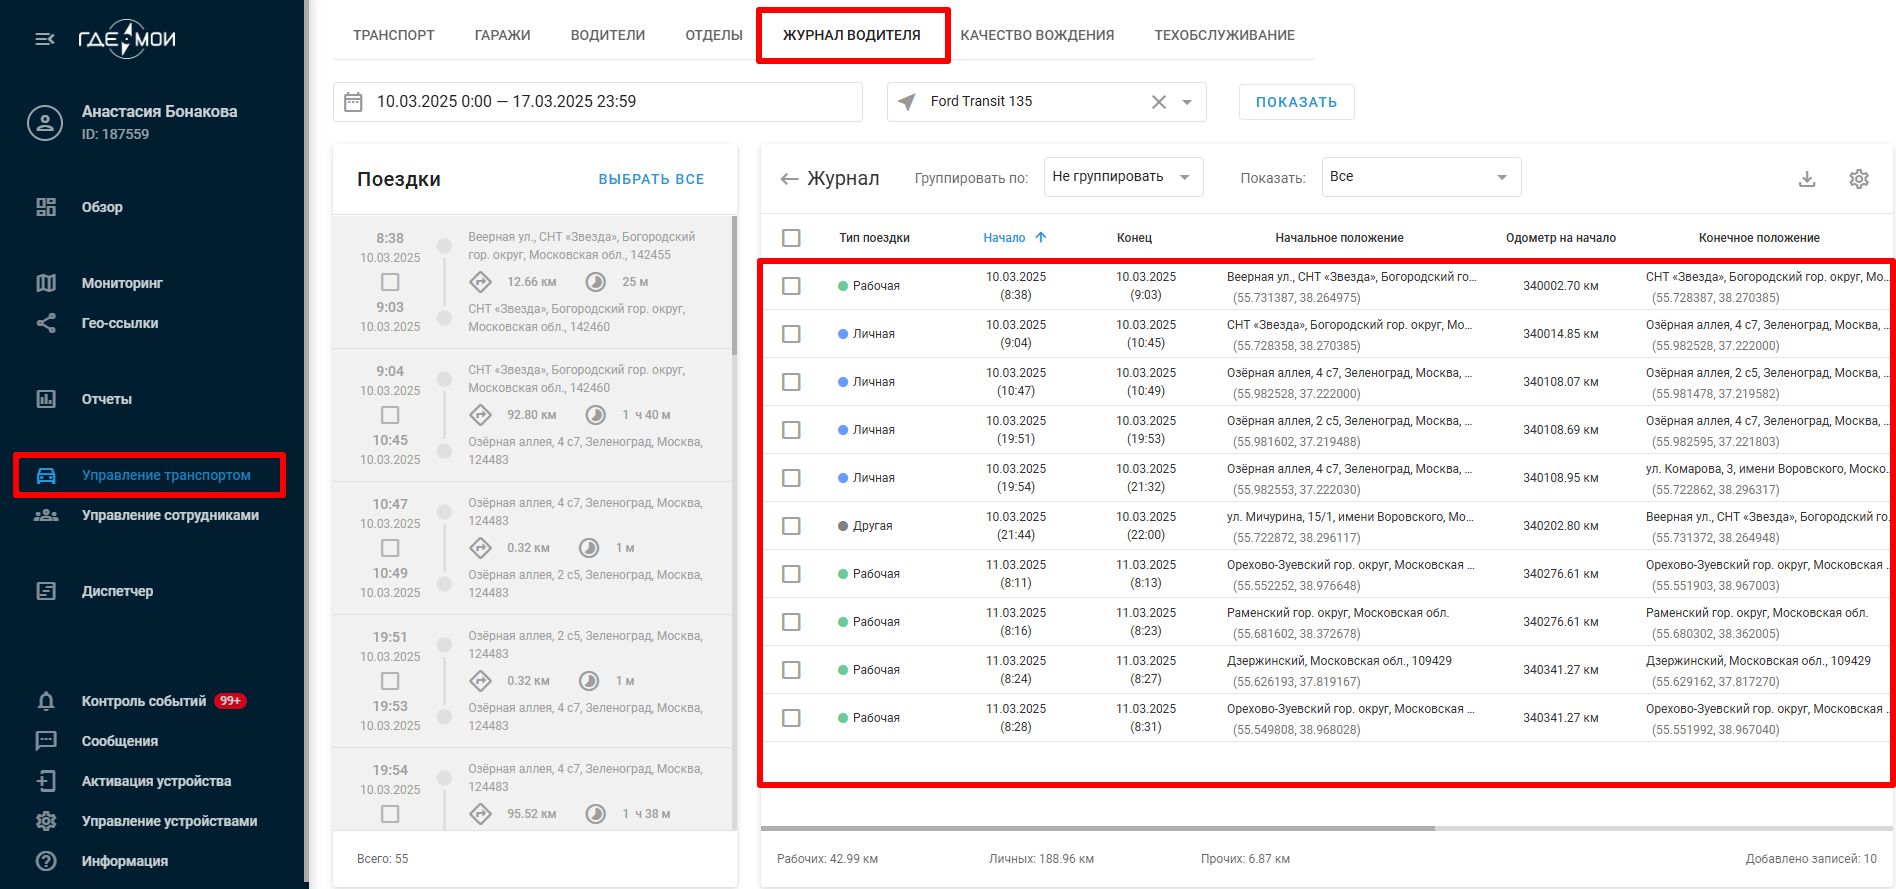Check the Другая trip row checkbox
This screenshot has height=889, width=1896.
pos(791,526)
